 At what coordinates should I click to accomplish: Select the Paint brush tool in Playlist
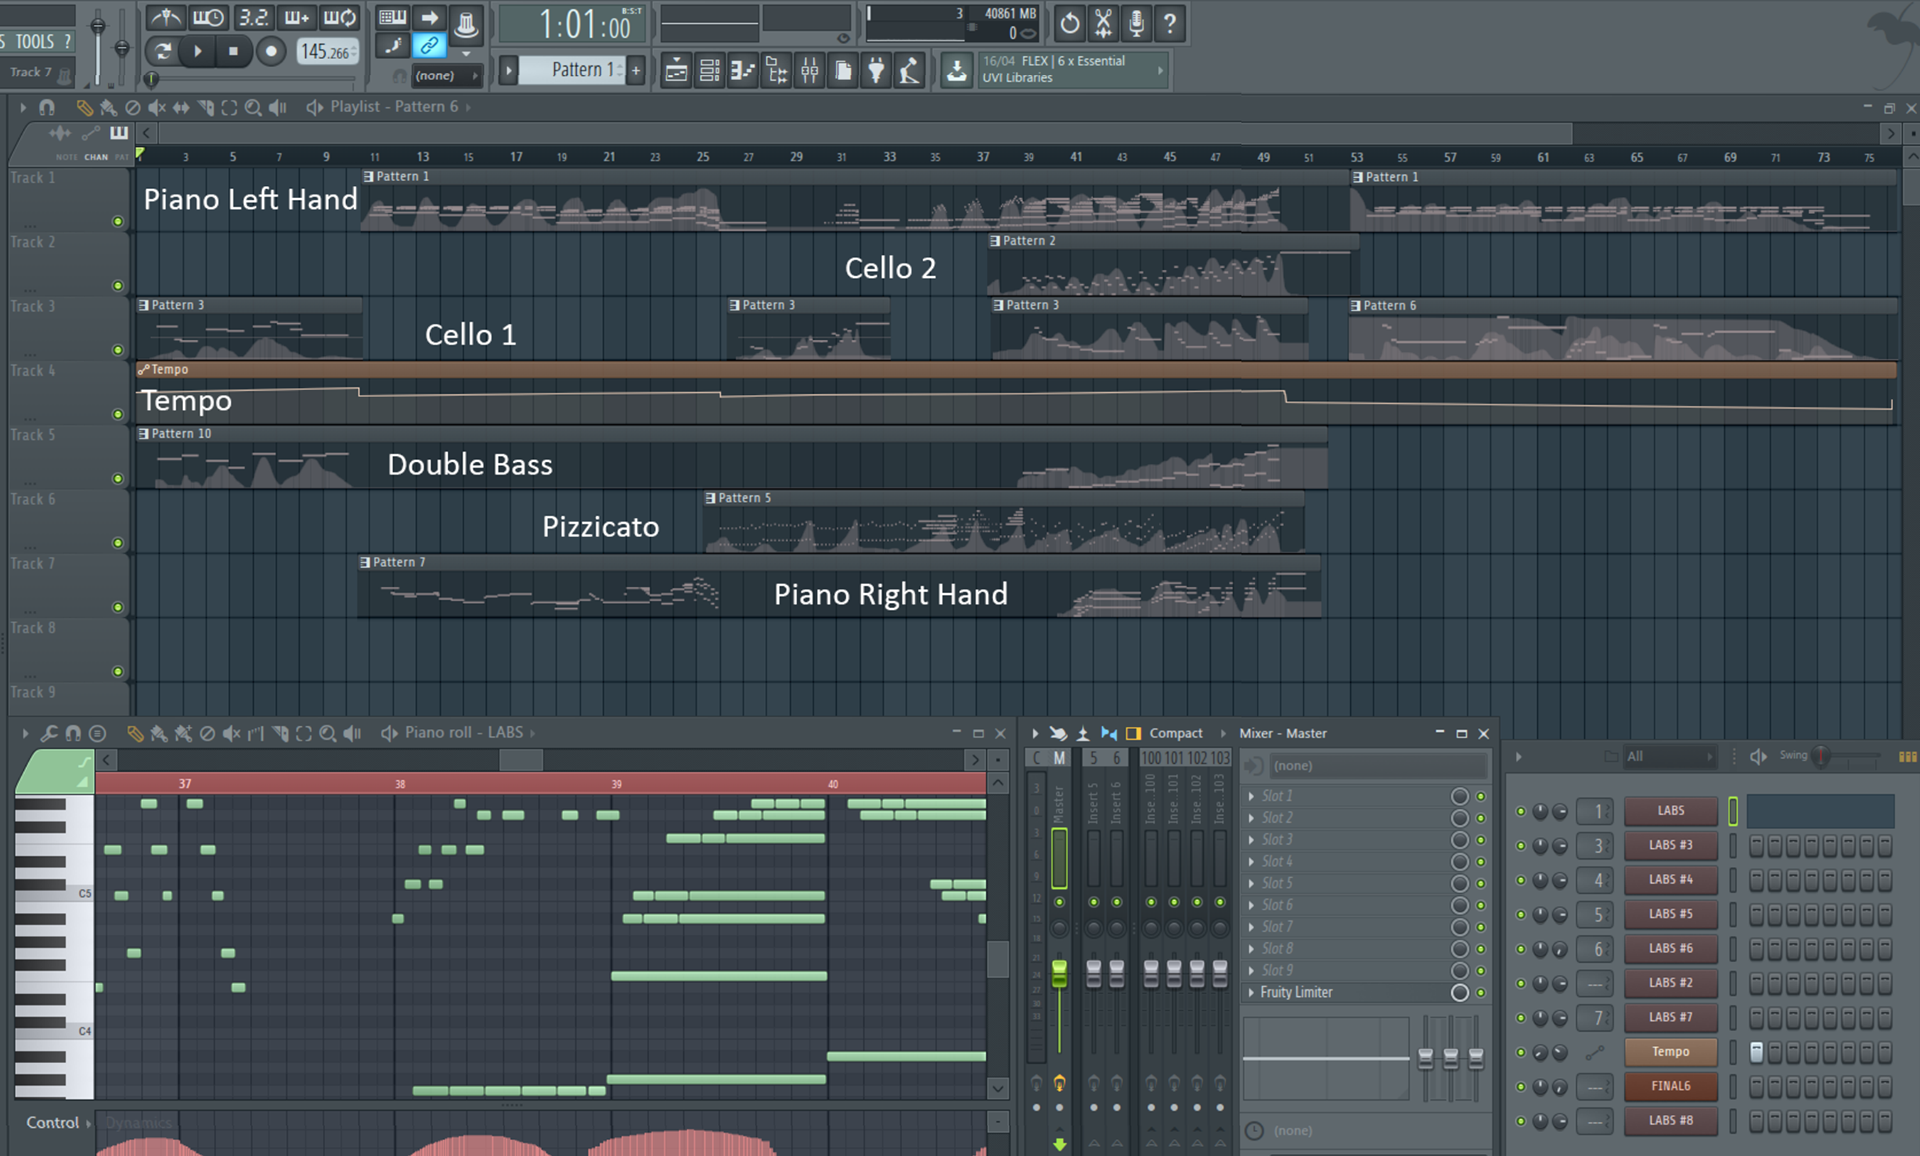pyautogui.click(x=108, y=107)
